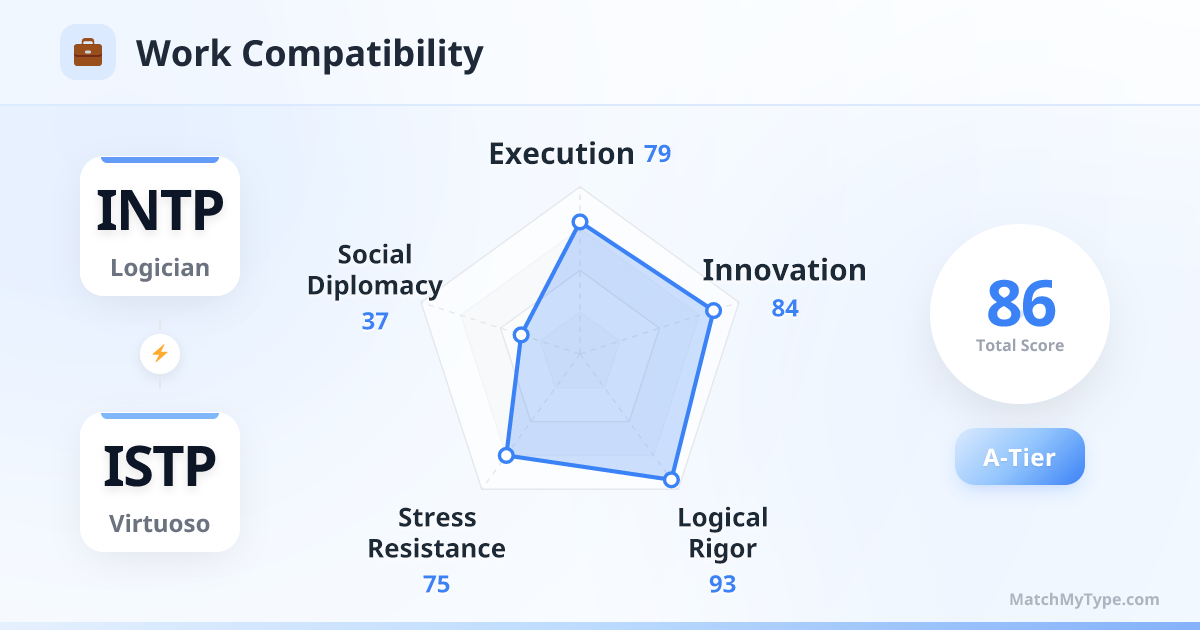
Task: Click the Social Diplomacy score 37
Action: [375, 322]
